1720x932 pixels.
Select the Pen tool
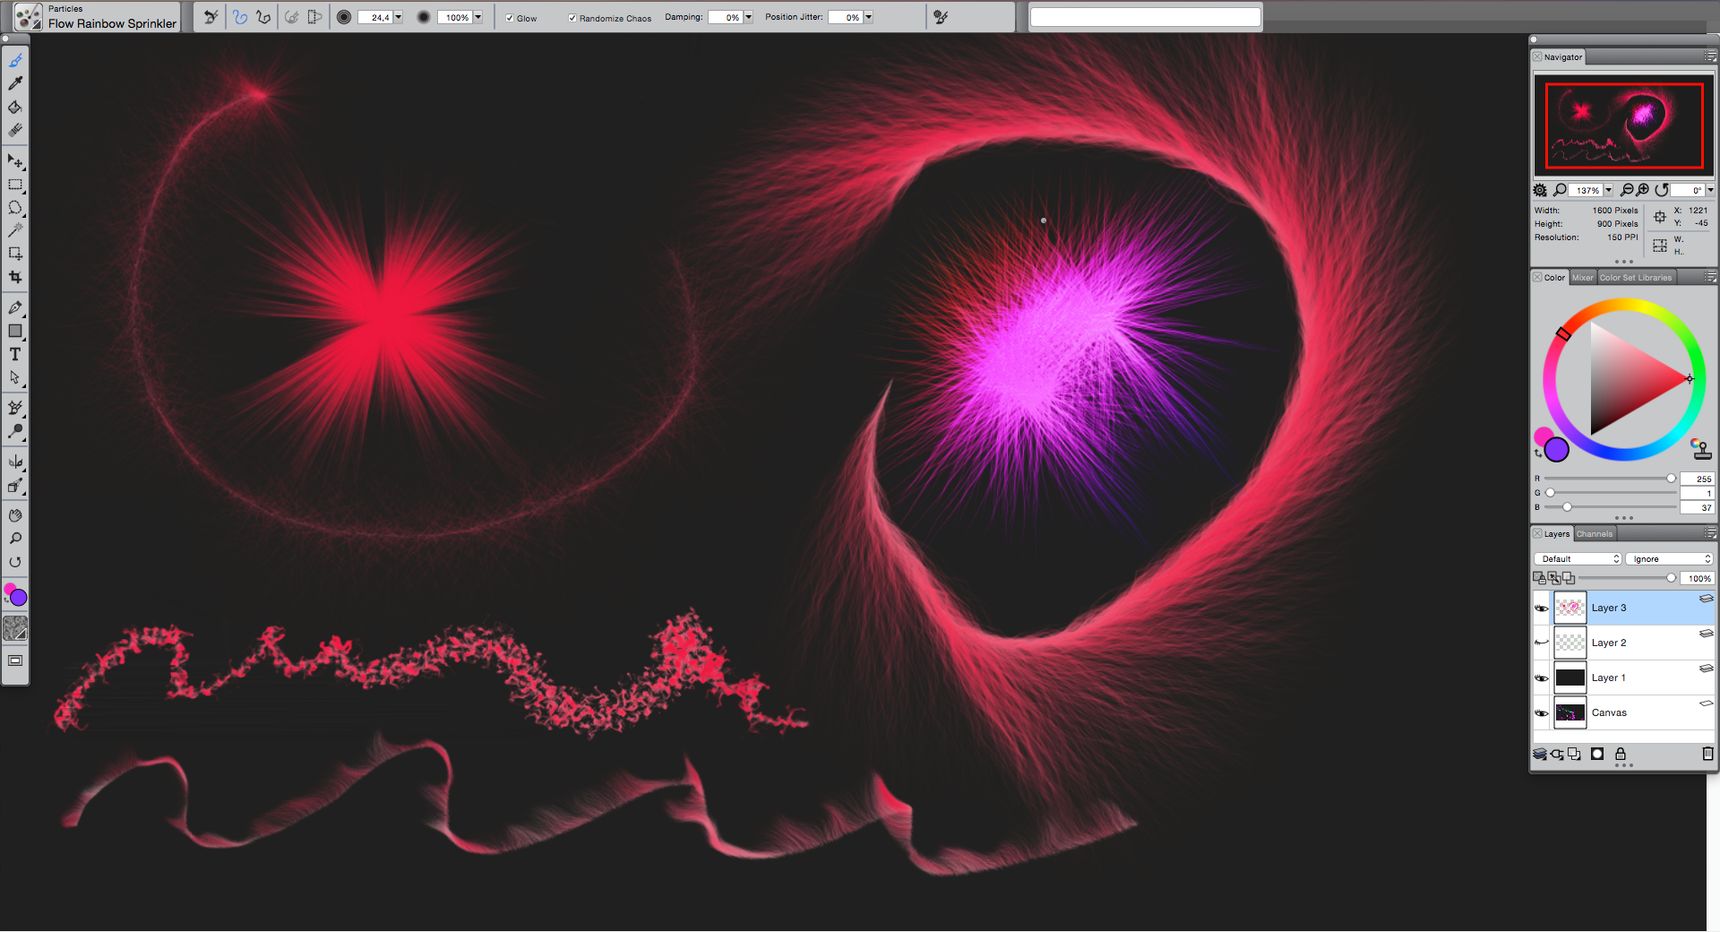(15, 308)
